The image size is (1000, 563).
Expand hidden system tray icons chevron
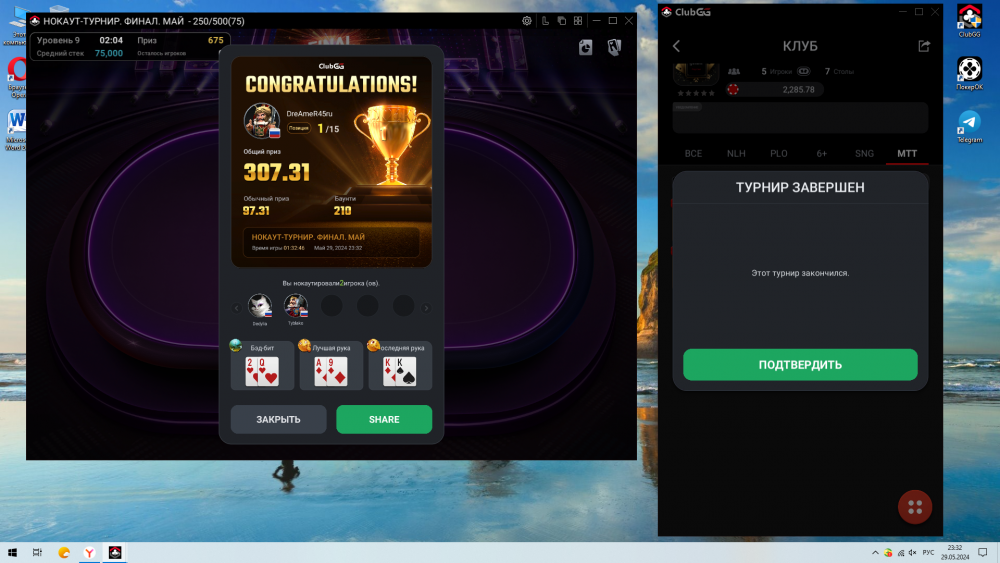point(875,553)
